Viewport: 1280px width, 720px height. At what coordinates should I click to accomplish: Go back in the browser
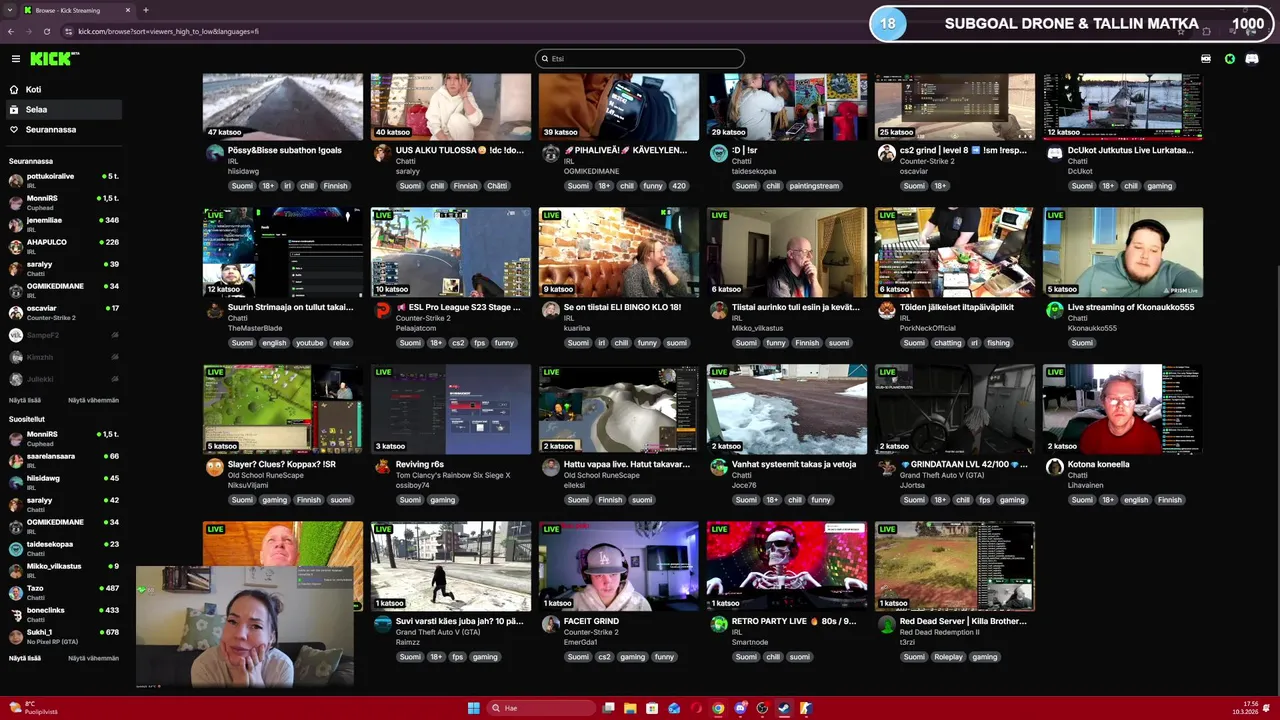click(x=11, y=31)
